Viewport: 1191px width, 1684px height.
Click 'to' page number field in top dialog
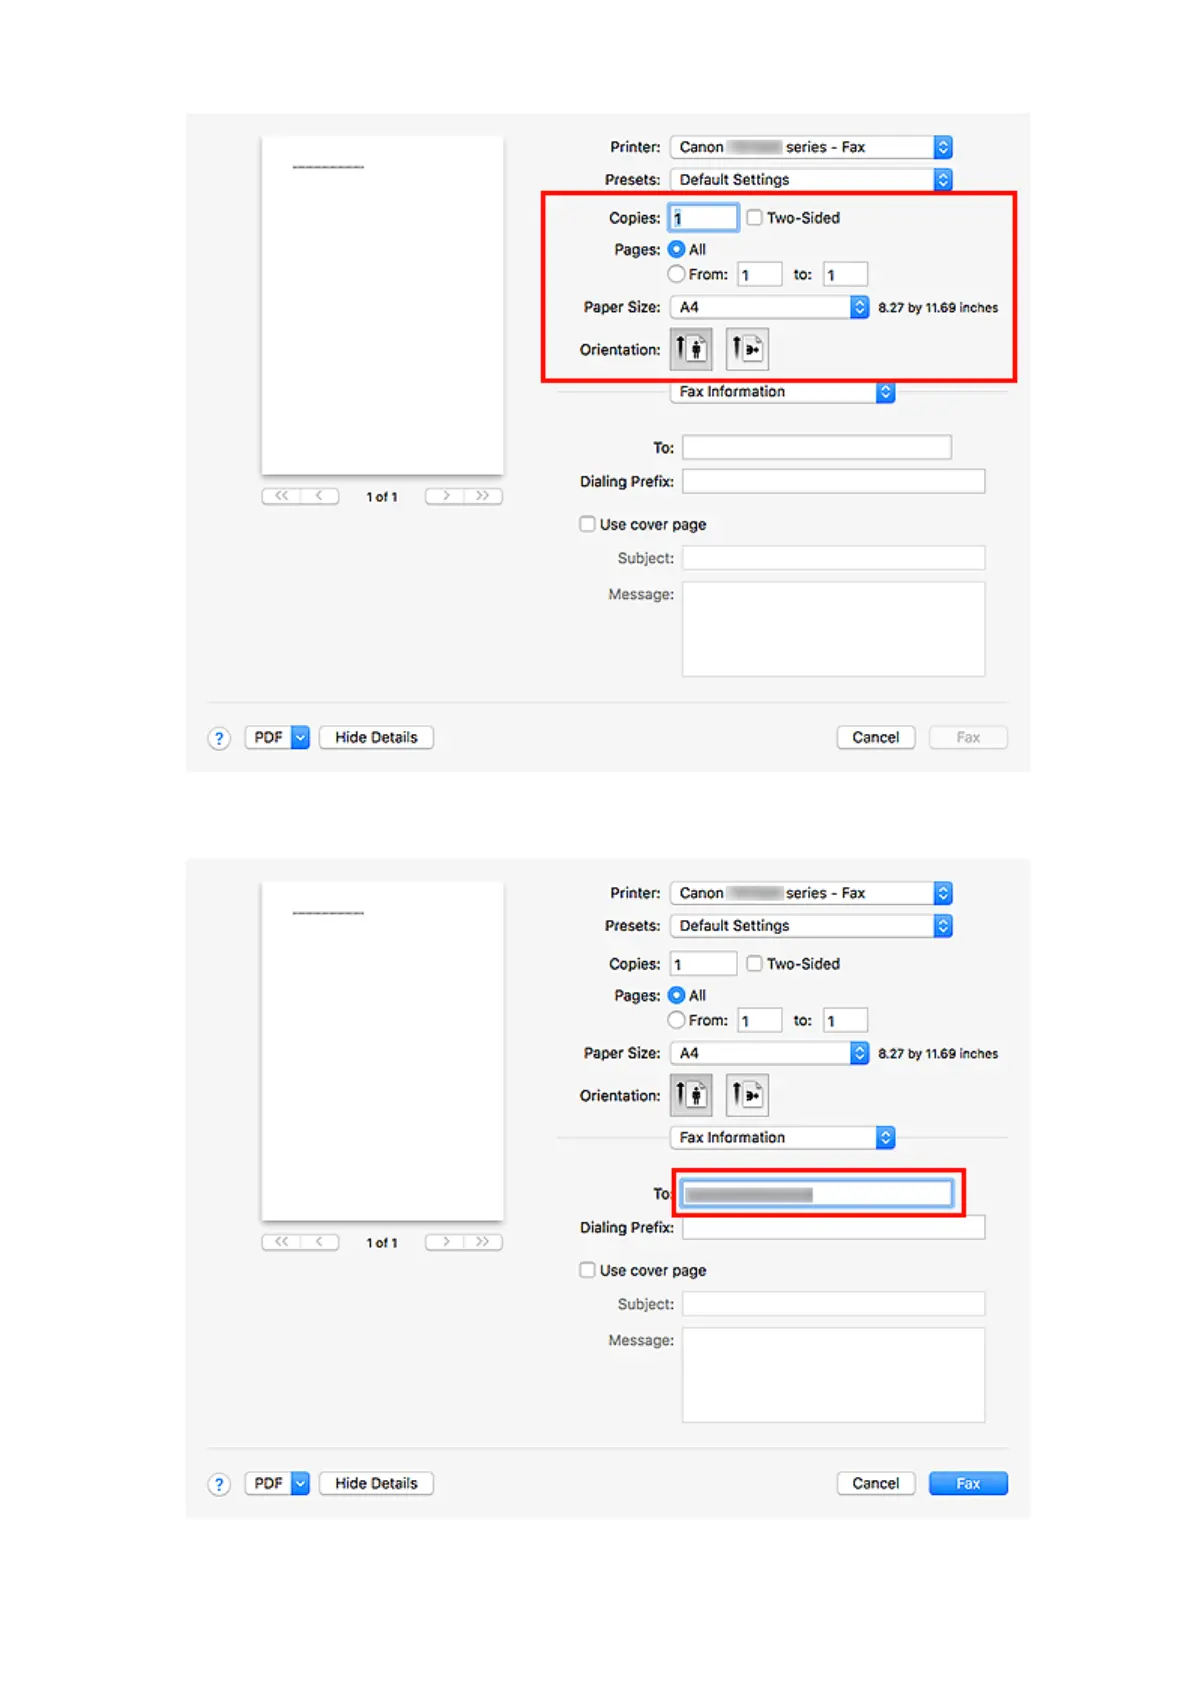[845, 274]
